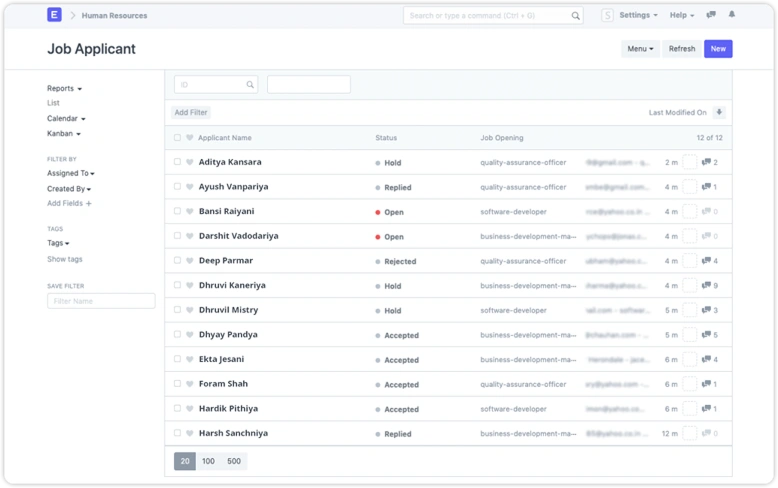The image size is (778, 488).
Task: Click the Filter Name input field
Action: tap(101, 301)
